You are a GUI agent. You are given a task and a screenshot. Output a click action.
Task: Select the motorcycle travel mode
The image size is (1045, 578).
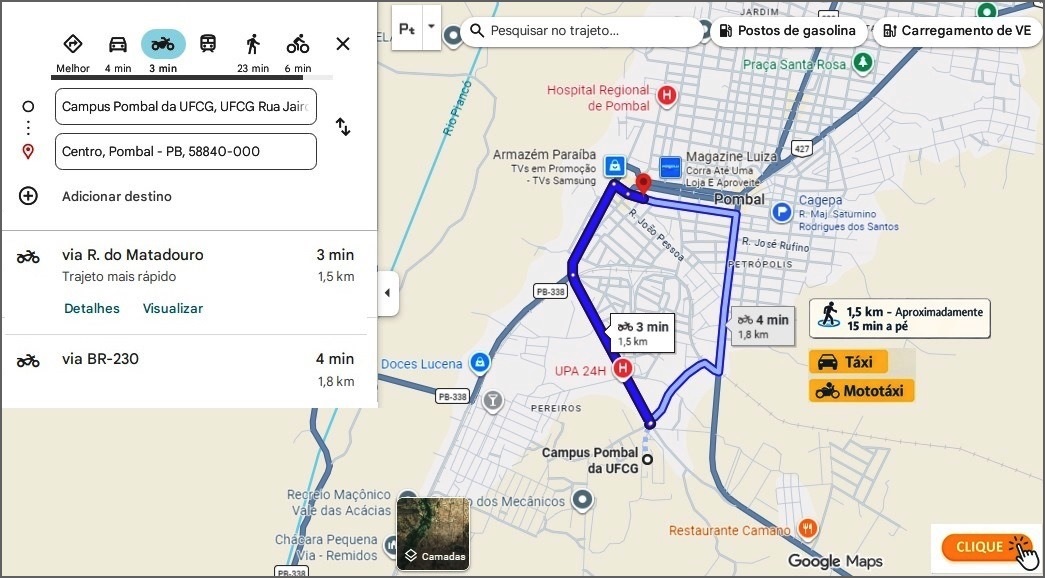coord(163,44)
